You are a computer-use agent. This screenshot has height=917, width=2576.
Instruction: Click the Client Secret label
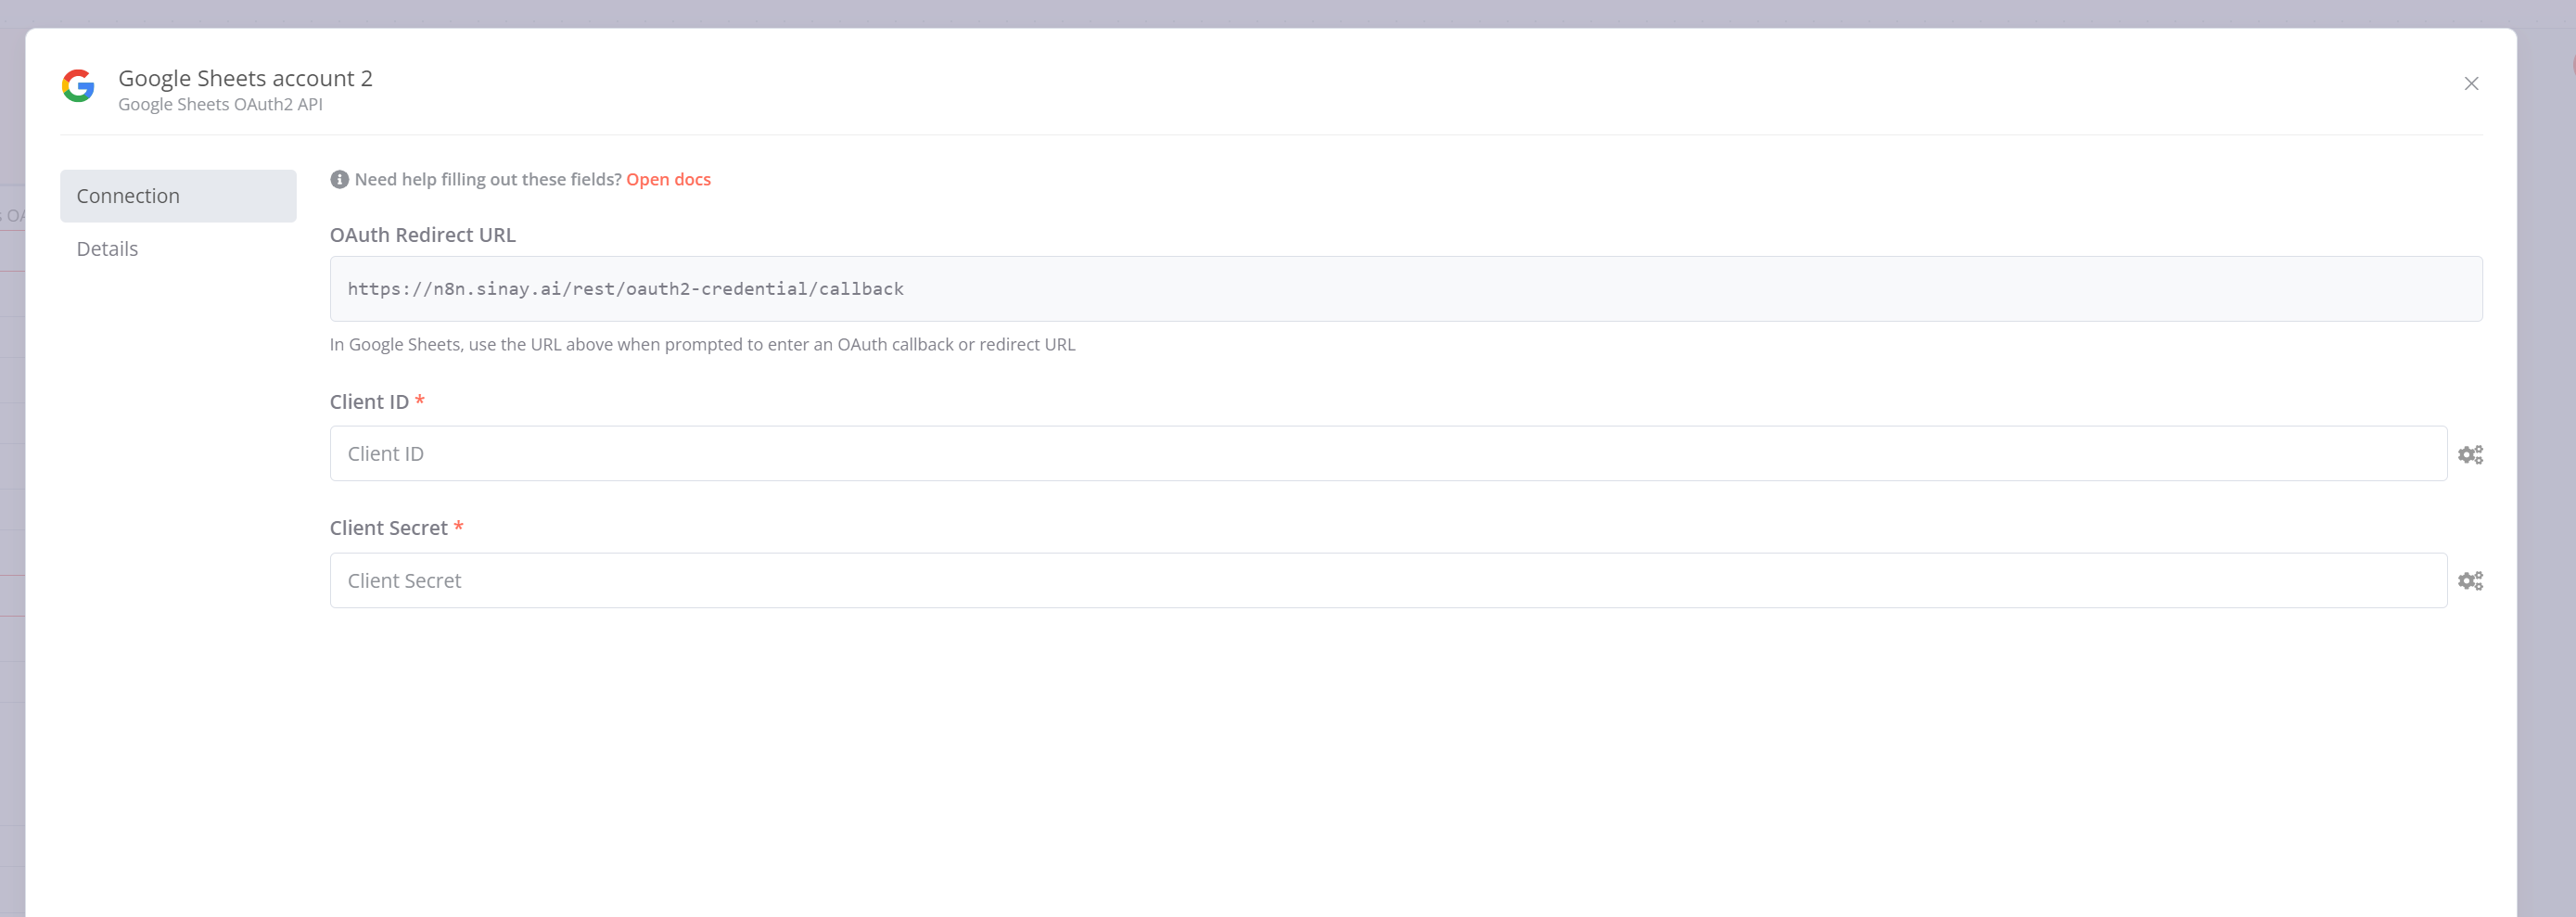pos(389,528)
